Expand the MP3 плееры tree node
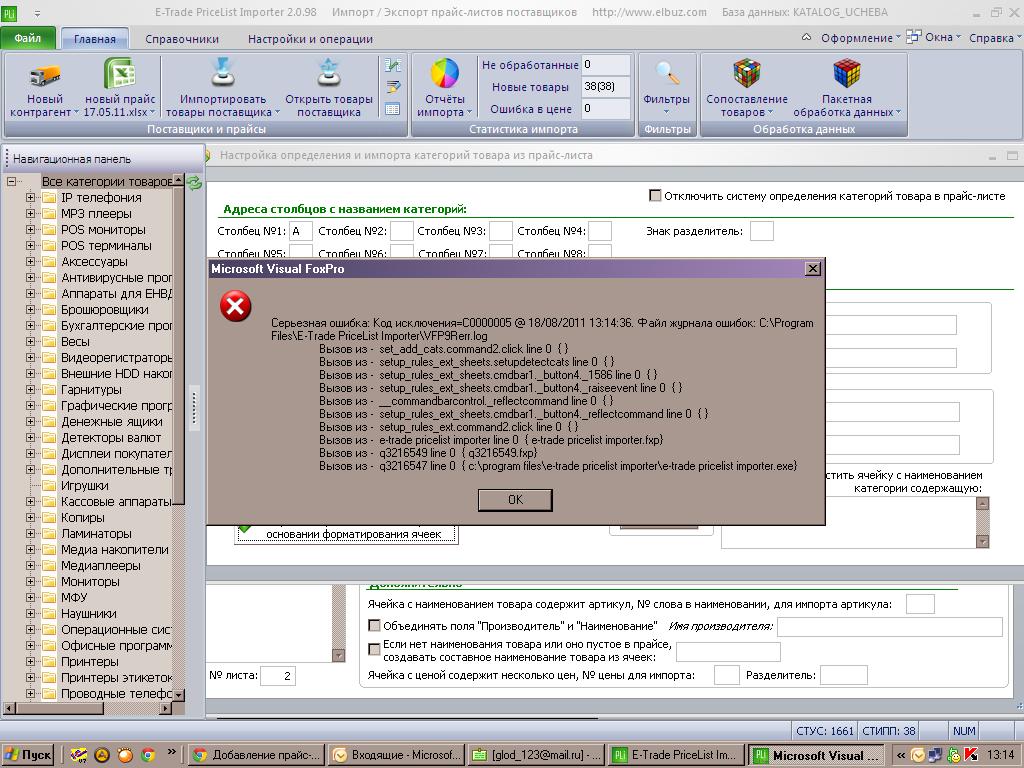Image resolution: width=1024 pixels, height=768 pixels. [x=30, y=214]
